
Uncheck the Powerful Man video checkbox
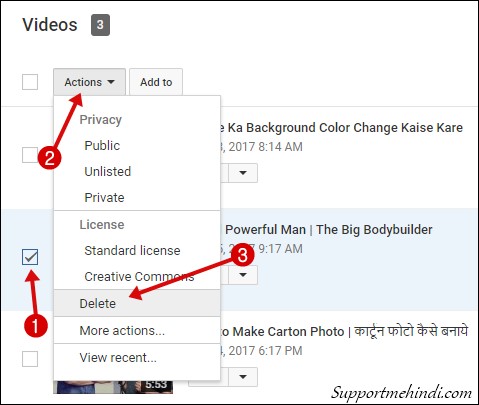[x=30, y=257]
